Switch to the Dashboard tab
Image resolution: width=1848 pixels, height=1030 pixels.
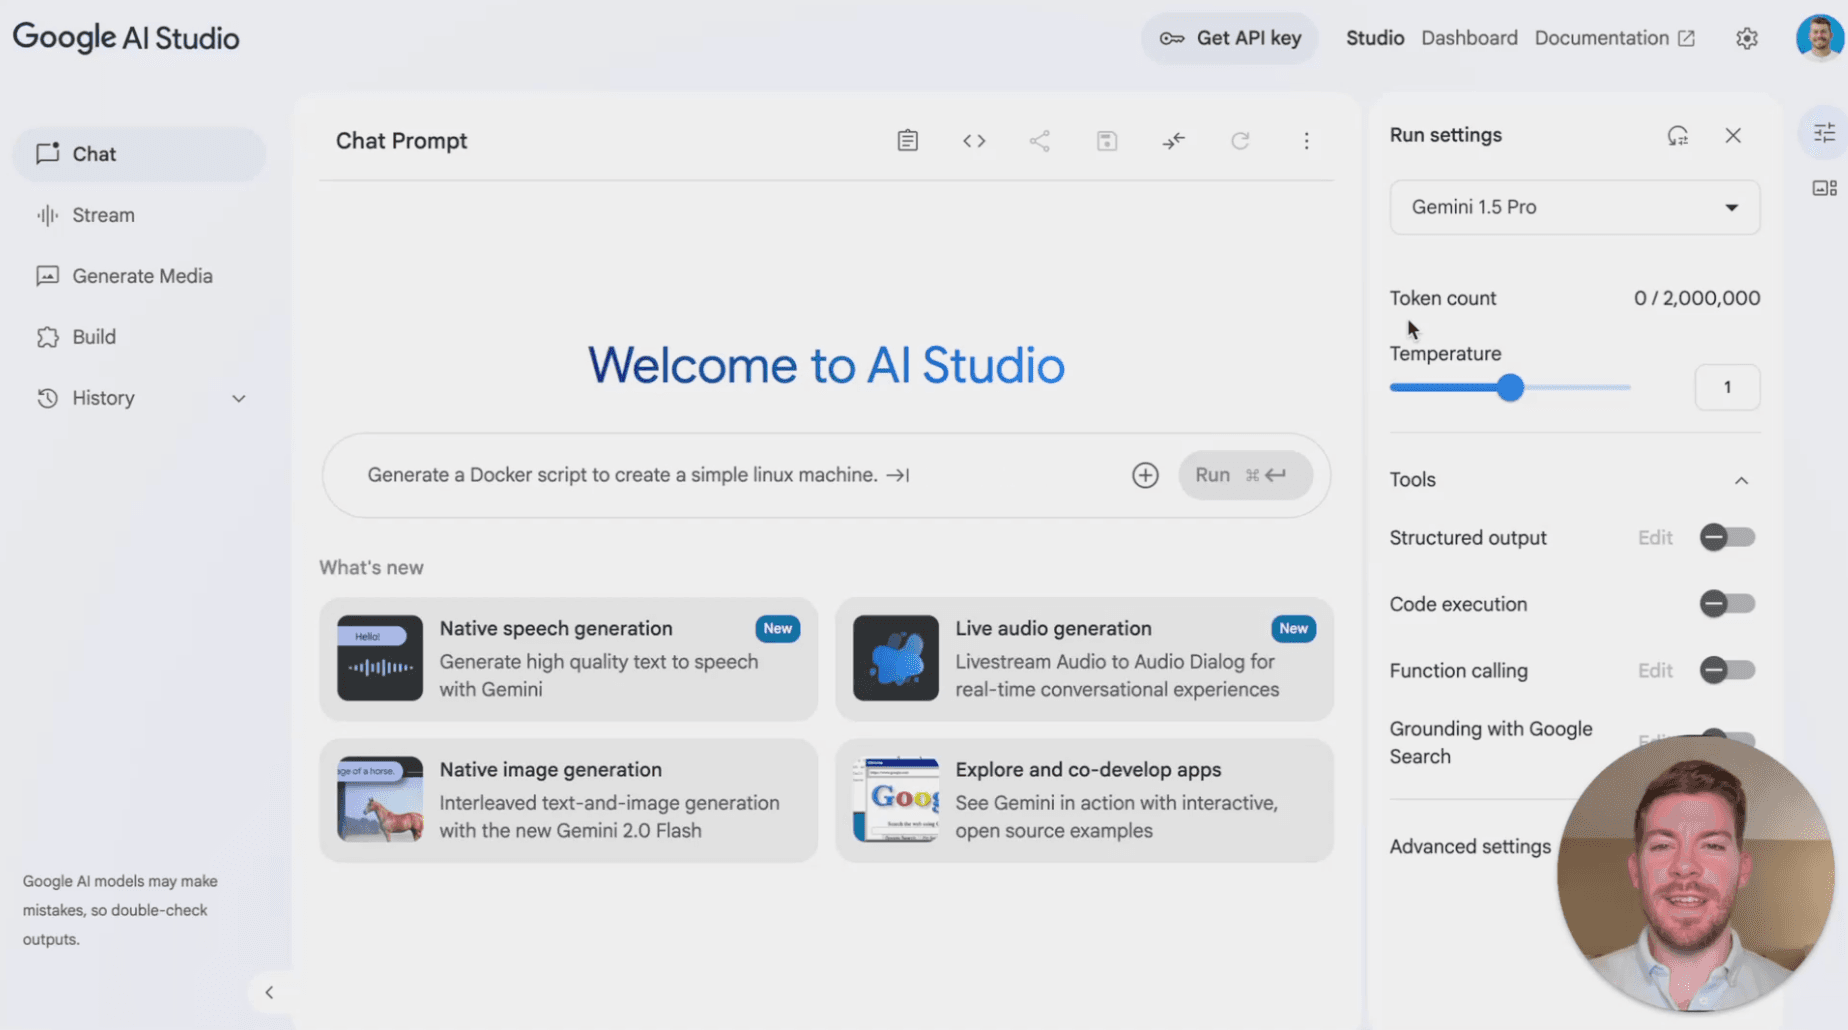tap(1469, 38)
